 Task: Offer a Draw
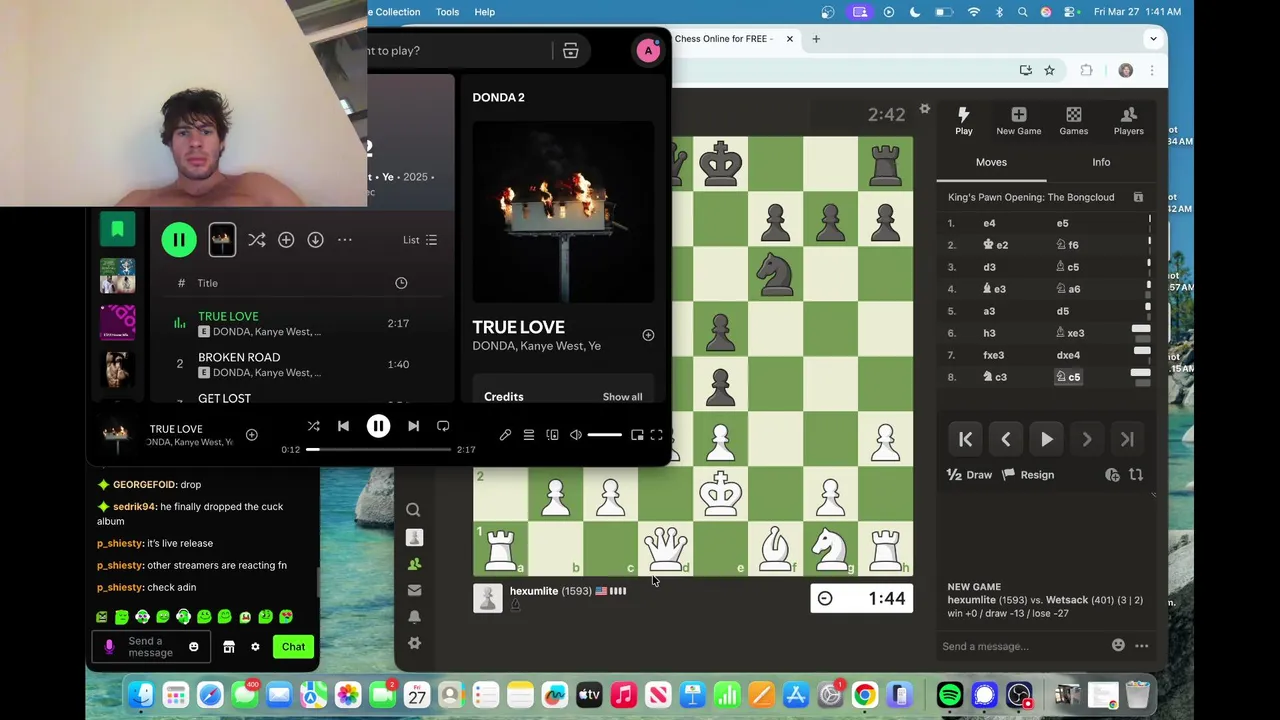tap(969, 475)
